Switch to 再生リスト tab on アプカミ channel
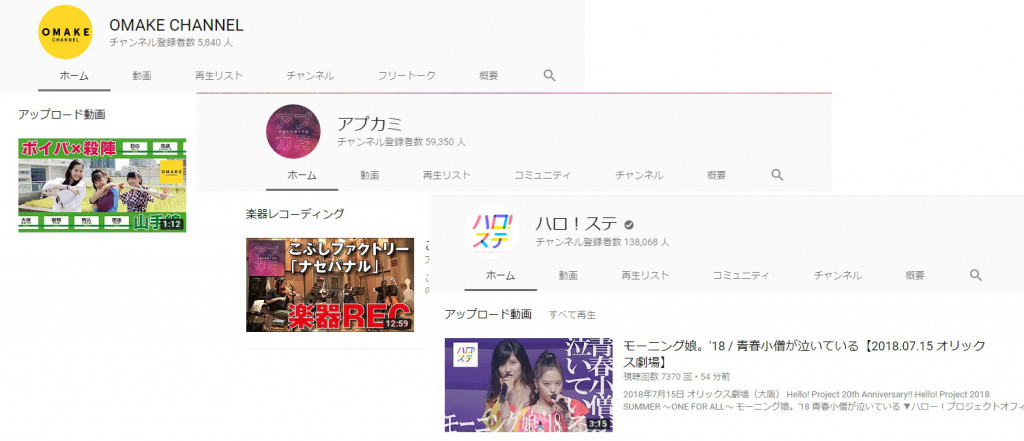The height and width of the screenshot is (441, 1024). (x=447, y=175)
